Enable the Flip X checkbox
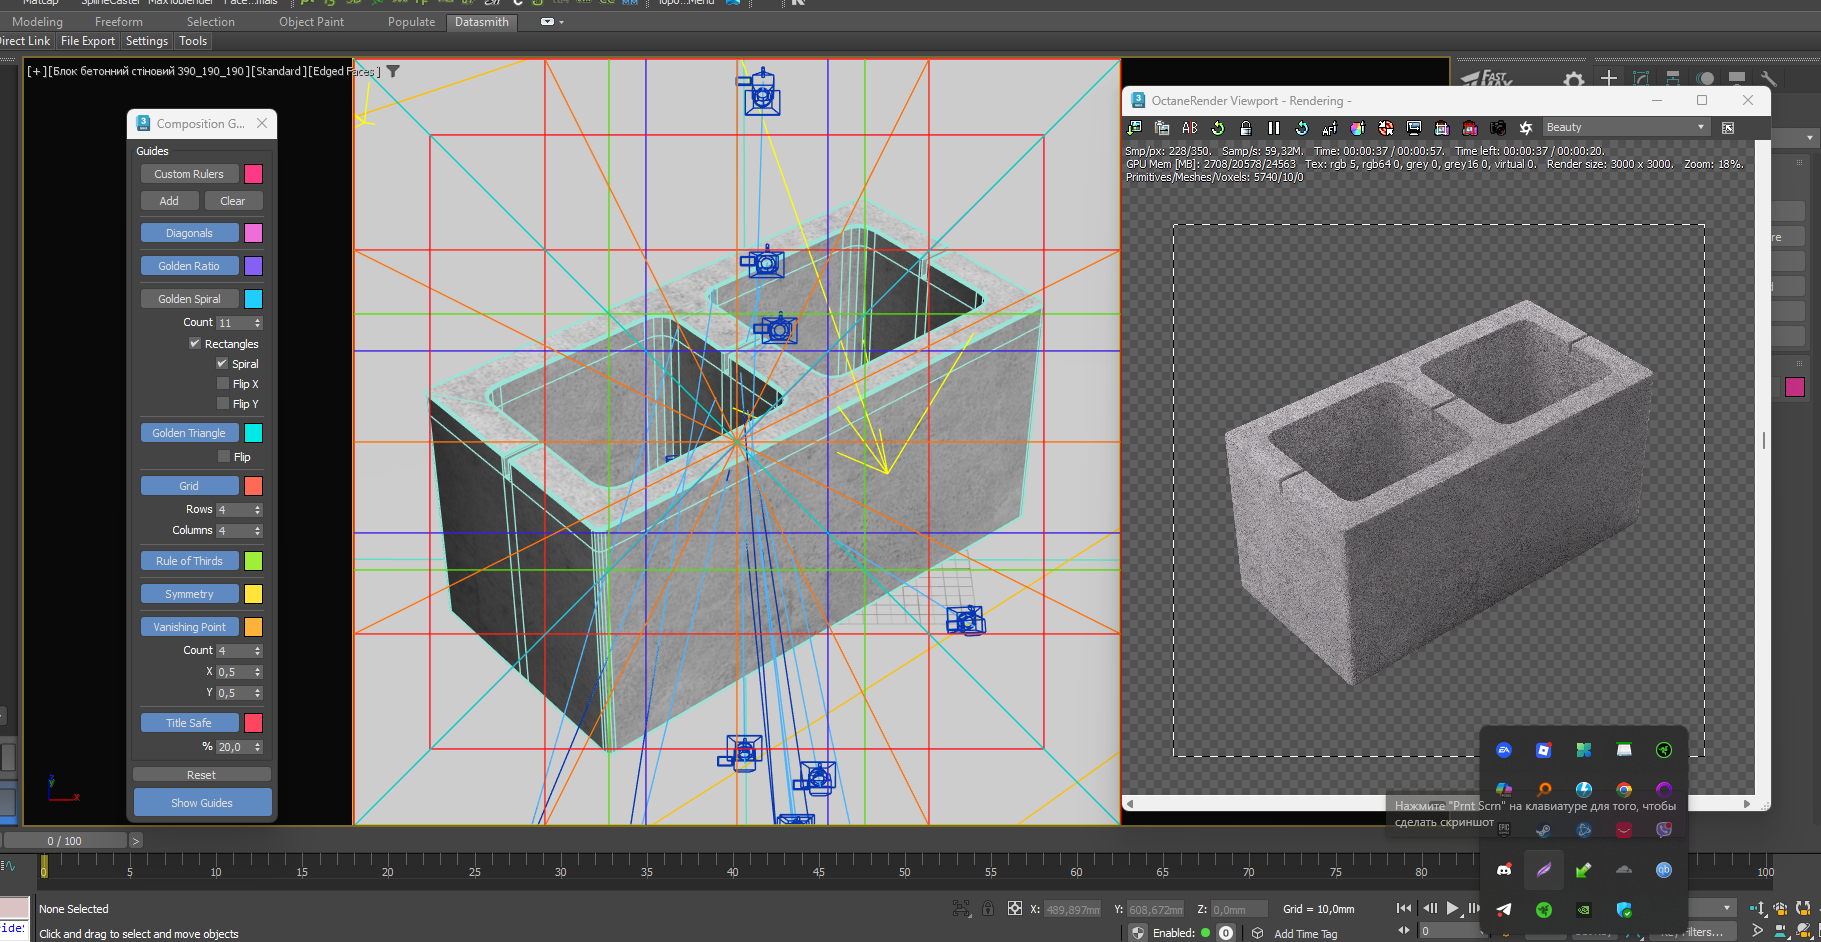The image size is (1821, 942). 223,383
